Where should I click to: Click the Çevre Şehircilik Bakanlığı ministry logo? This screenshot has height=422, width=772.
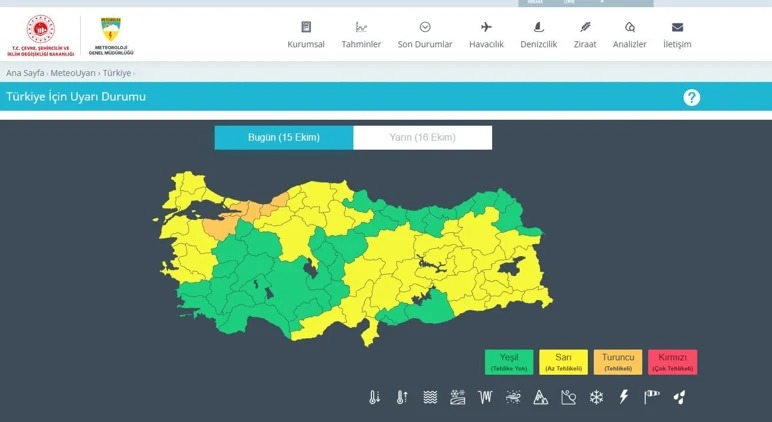tap(40, 35)
